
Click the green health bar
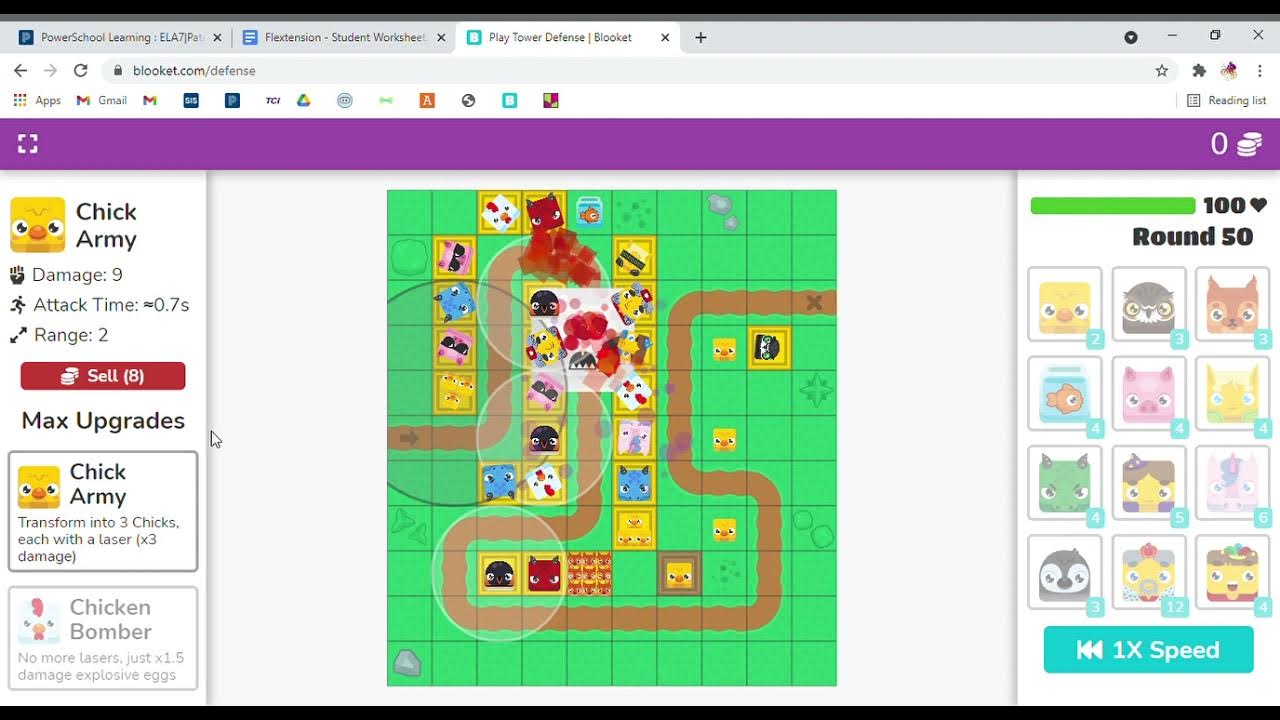[x=1113, y=205]
